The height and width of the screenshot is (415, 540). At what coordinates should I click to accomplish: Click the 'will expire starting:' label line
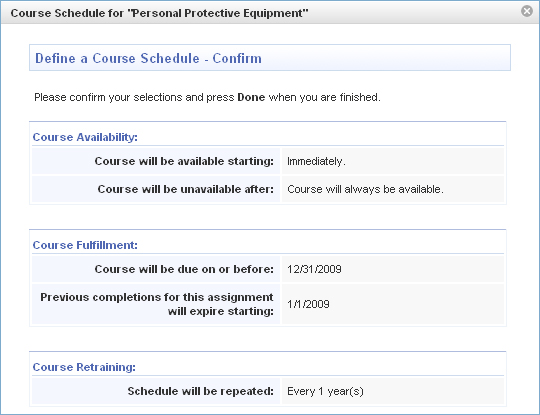221,311
